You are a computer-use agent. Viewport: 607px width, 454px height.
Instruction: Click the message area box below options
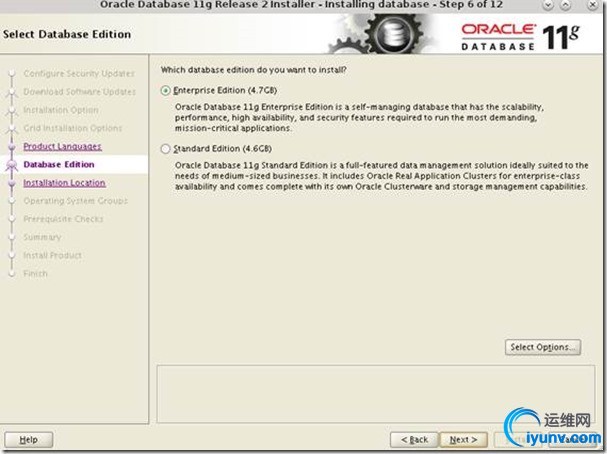pyautogui.click(x=376, y=394)
